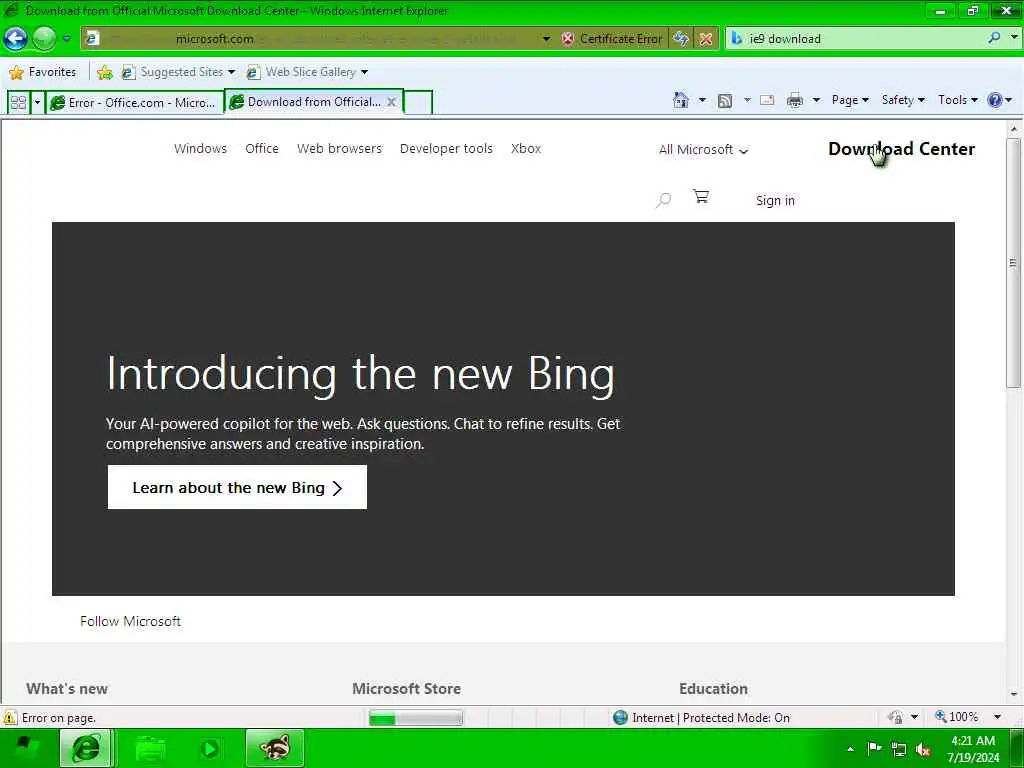Click the Read Mail envelope icon
Viewport: 1024px width, 768px height.
(x=767, y=100)
